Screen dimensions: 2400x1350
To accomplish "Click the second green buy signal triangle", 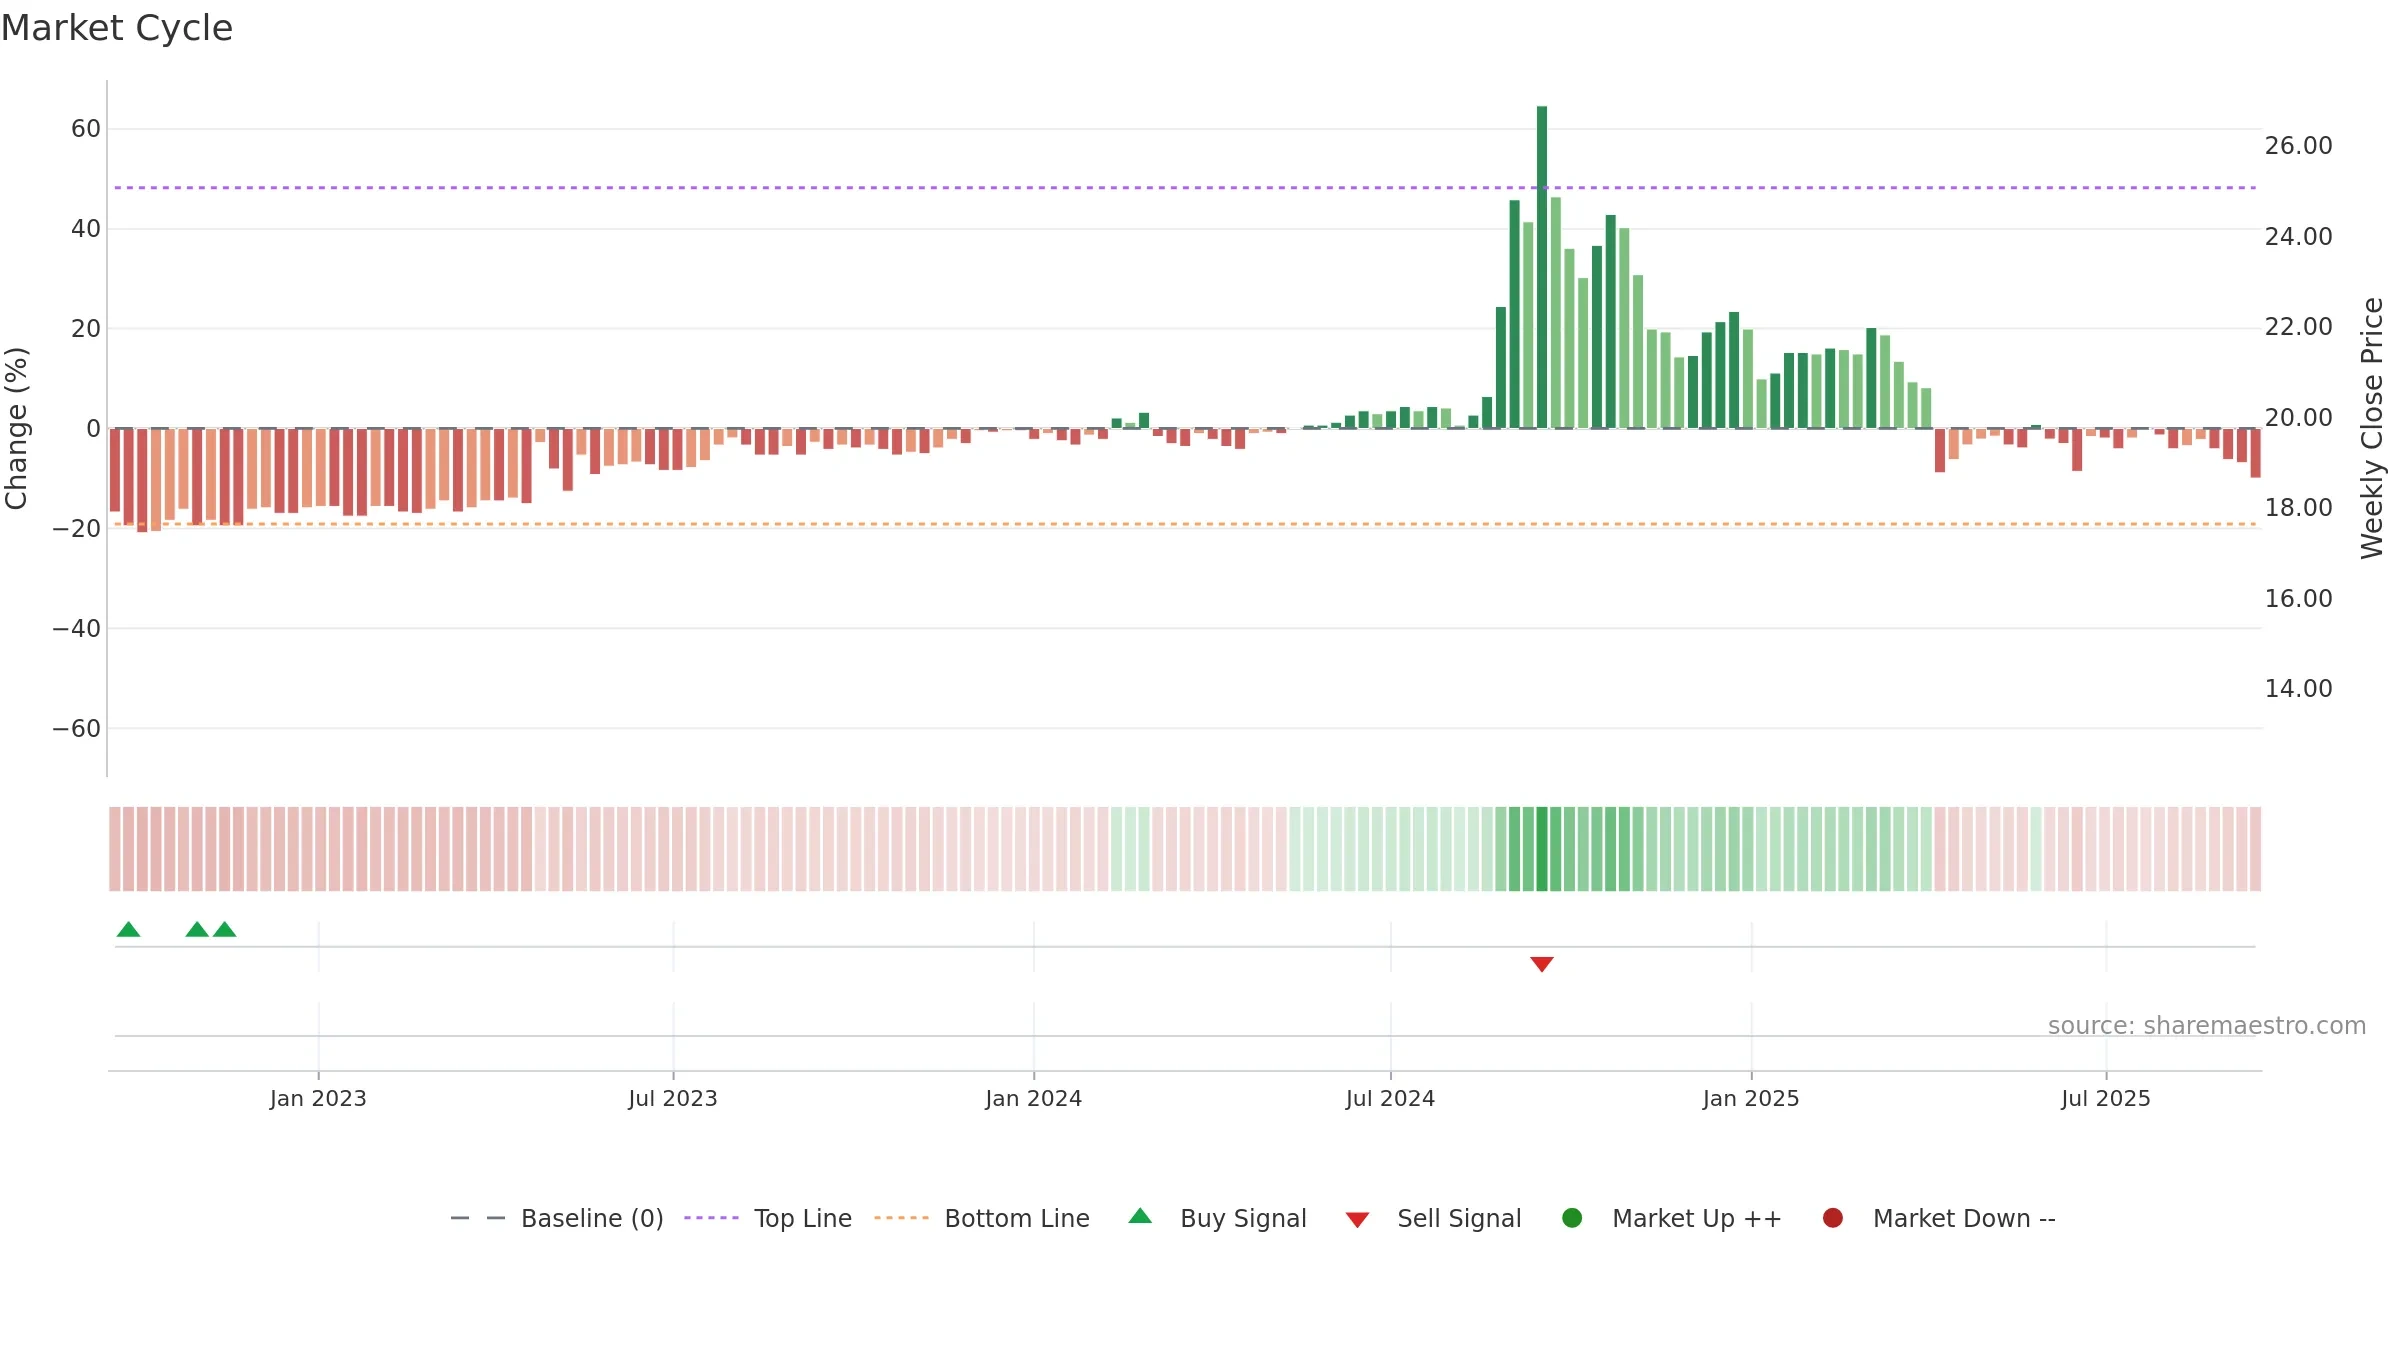I will [x=197, y=930].
